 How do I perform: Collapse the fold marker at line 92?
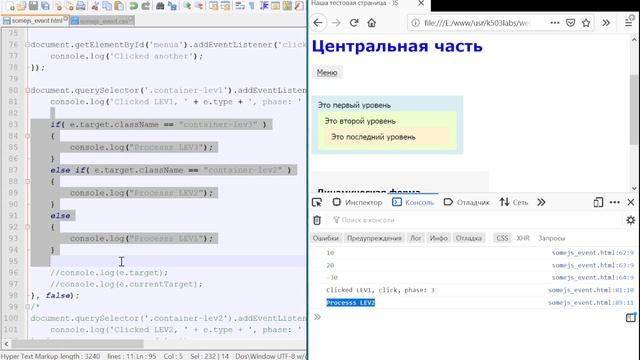coord(28,227)
